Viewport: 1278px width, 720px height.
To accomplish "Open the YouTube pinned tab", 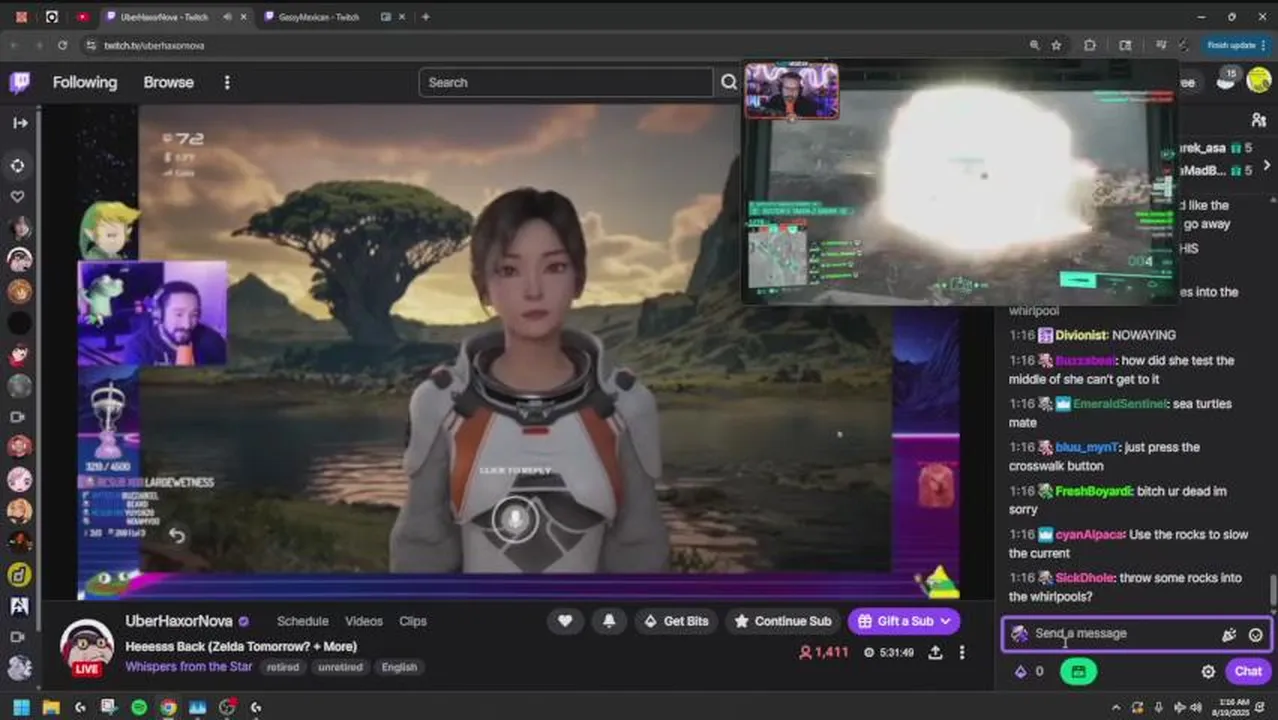I will click(x=82, y=17).
